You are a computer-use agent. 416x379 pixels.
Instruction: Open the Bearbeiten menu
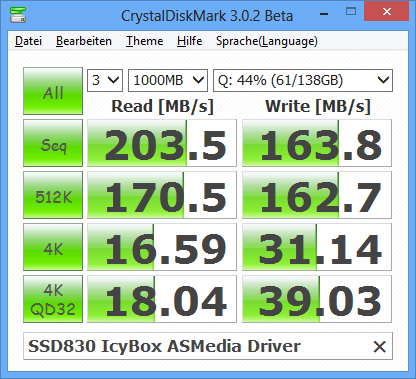(84, 41)
